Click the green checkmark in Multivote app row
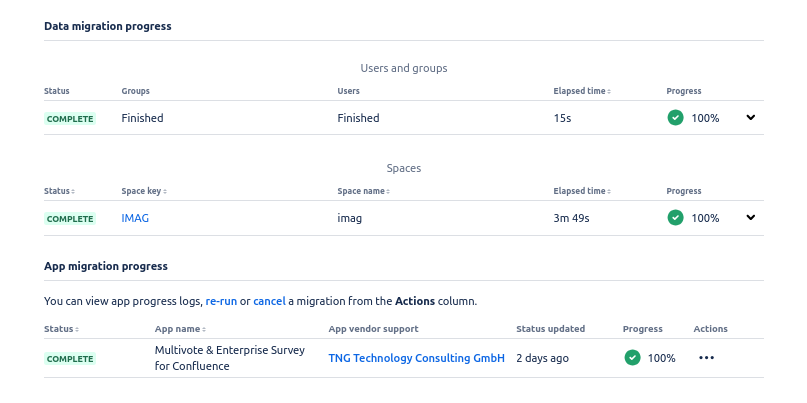Viewport: 807px width, 403px height. [632, 358]
